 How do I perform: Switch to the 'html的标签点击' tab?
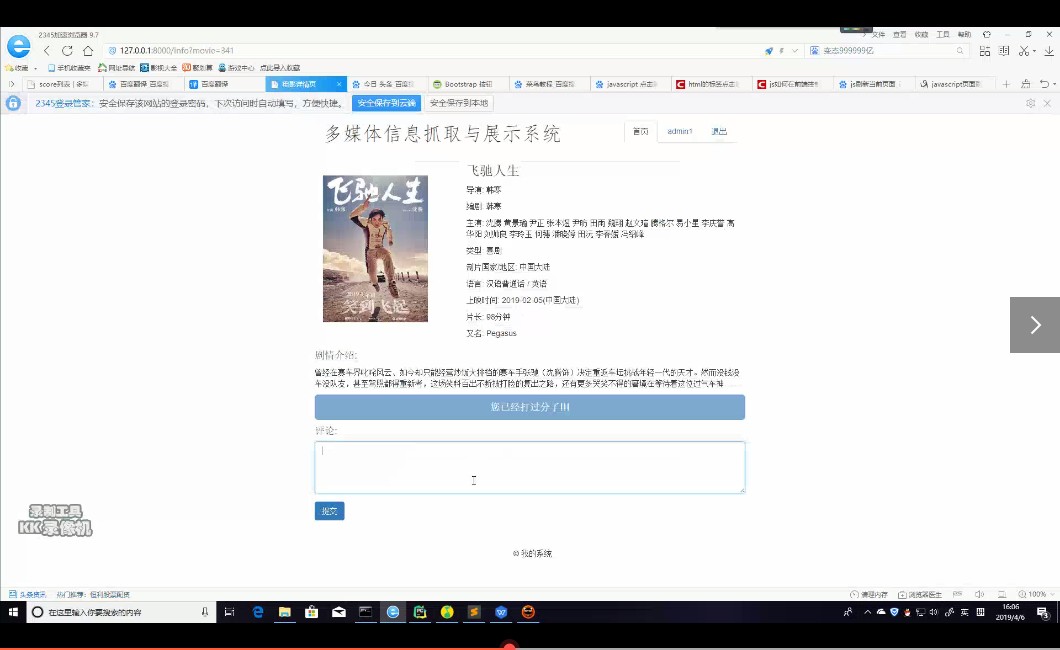click(711, 84)
